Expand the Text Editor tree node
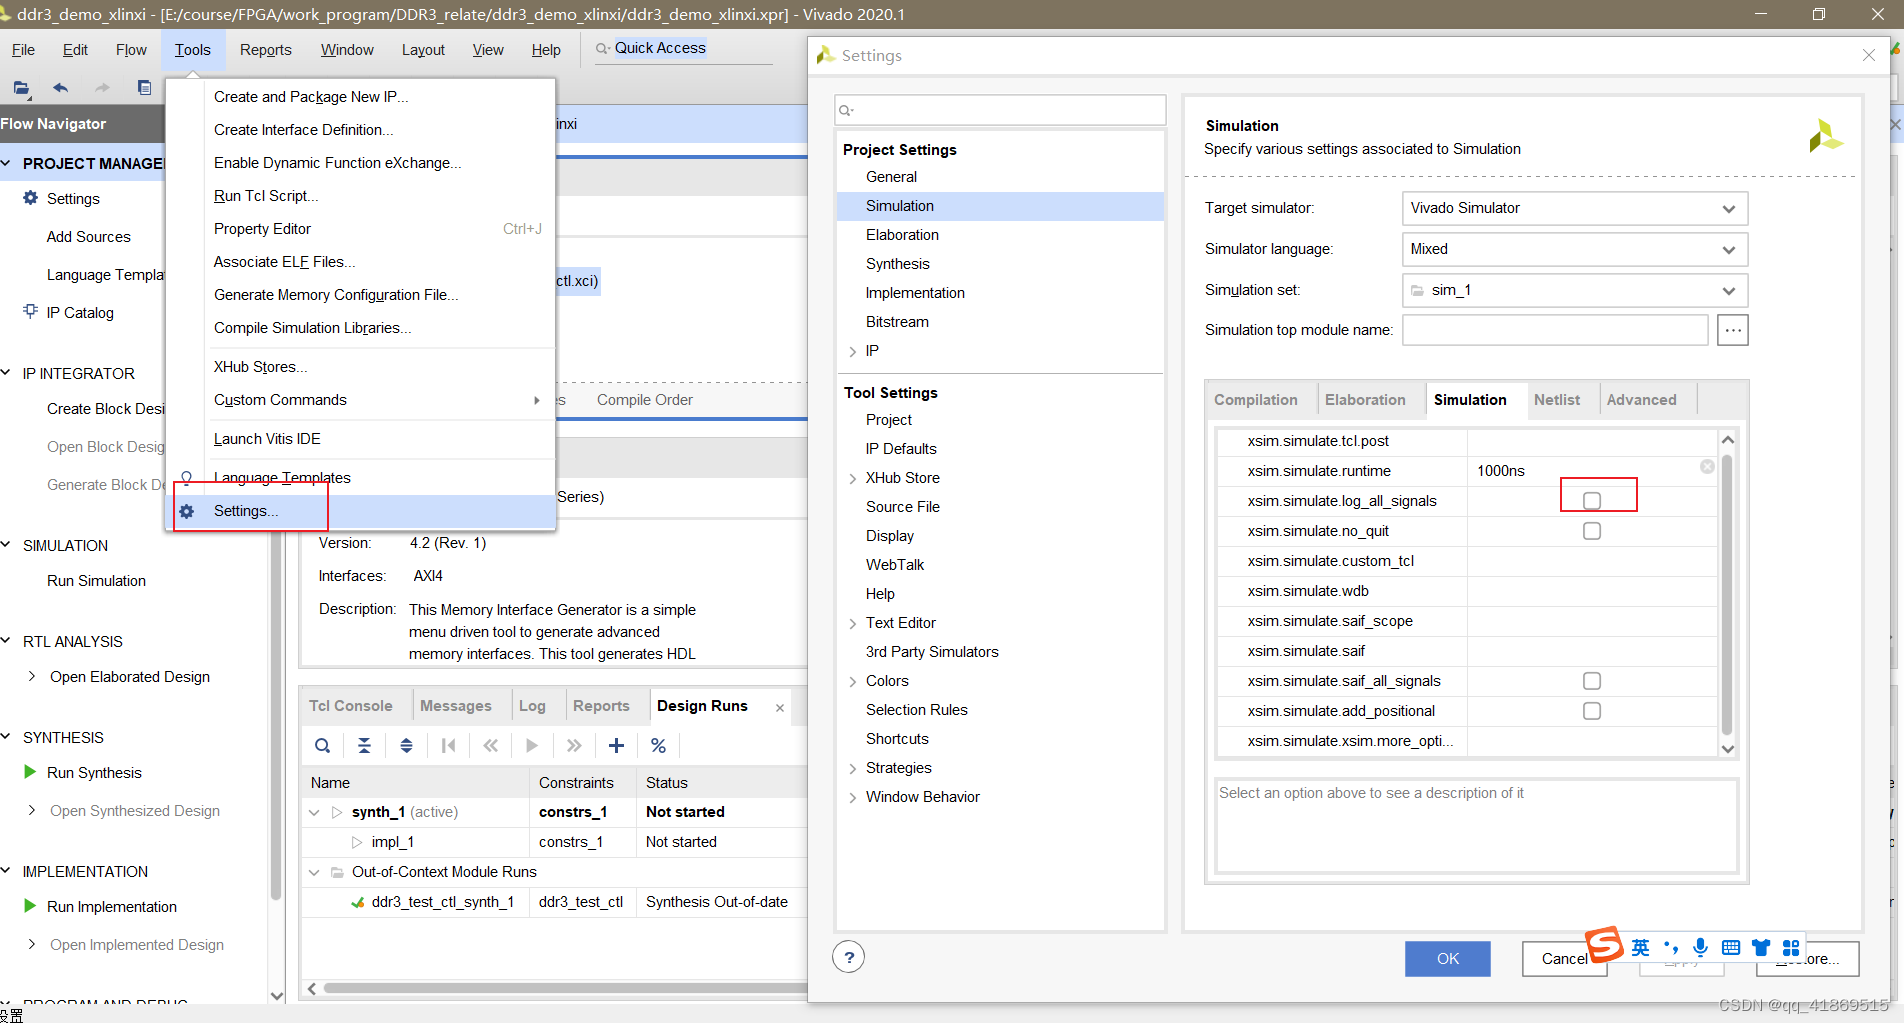 tap(852, 623)
